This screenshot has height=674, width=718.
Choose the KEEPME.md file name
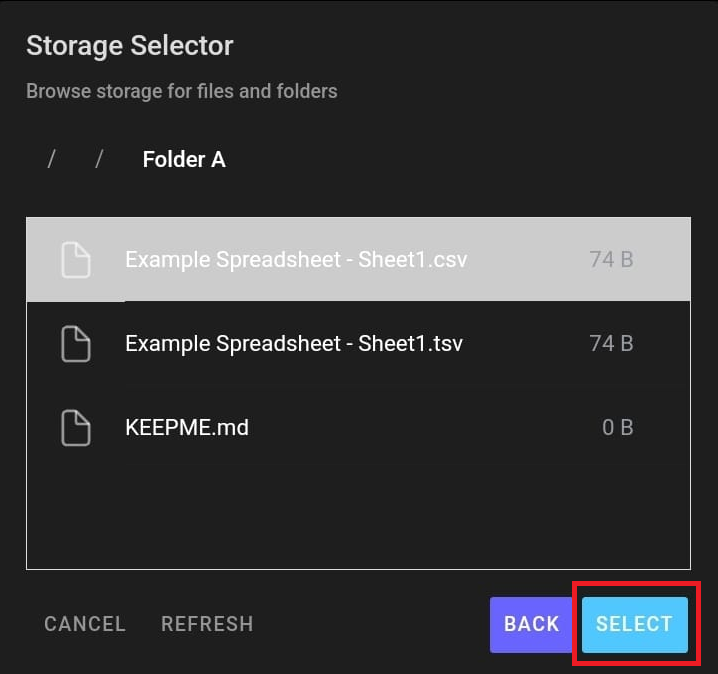(x=187, y=428)
